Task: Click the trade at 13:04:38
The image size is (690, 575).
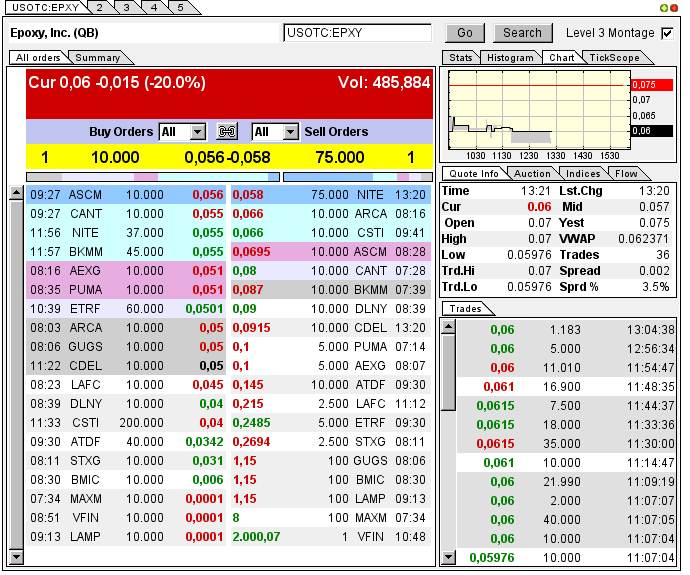Action: [x=566, y=330]
